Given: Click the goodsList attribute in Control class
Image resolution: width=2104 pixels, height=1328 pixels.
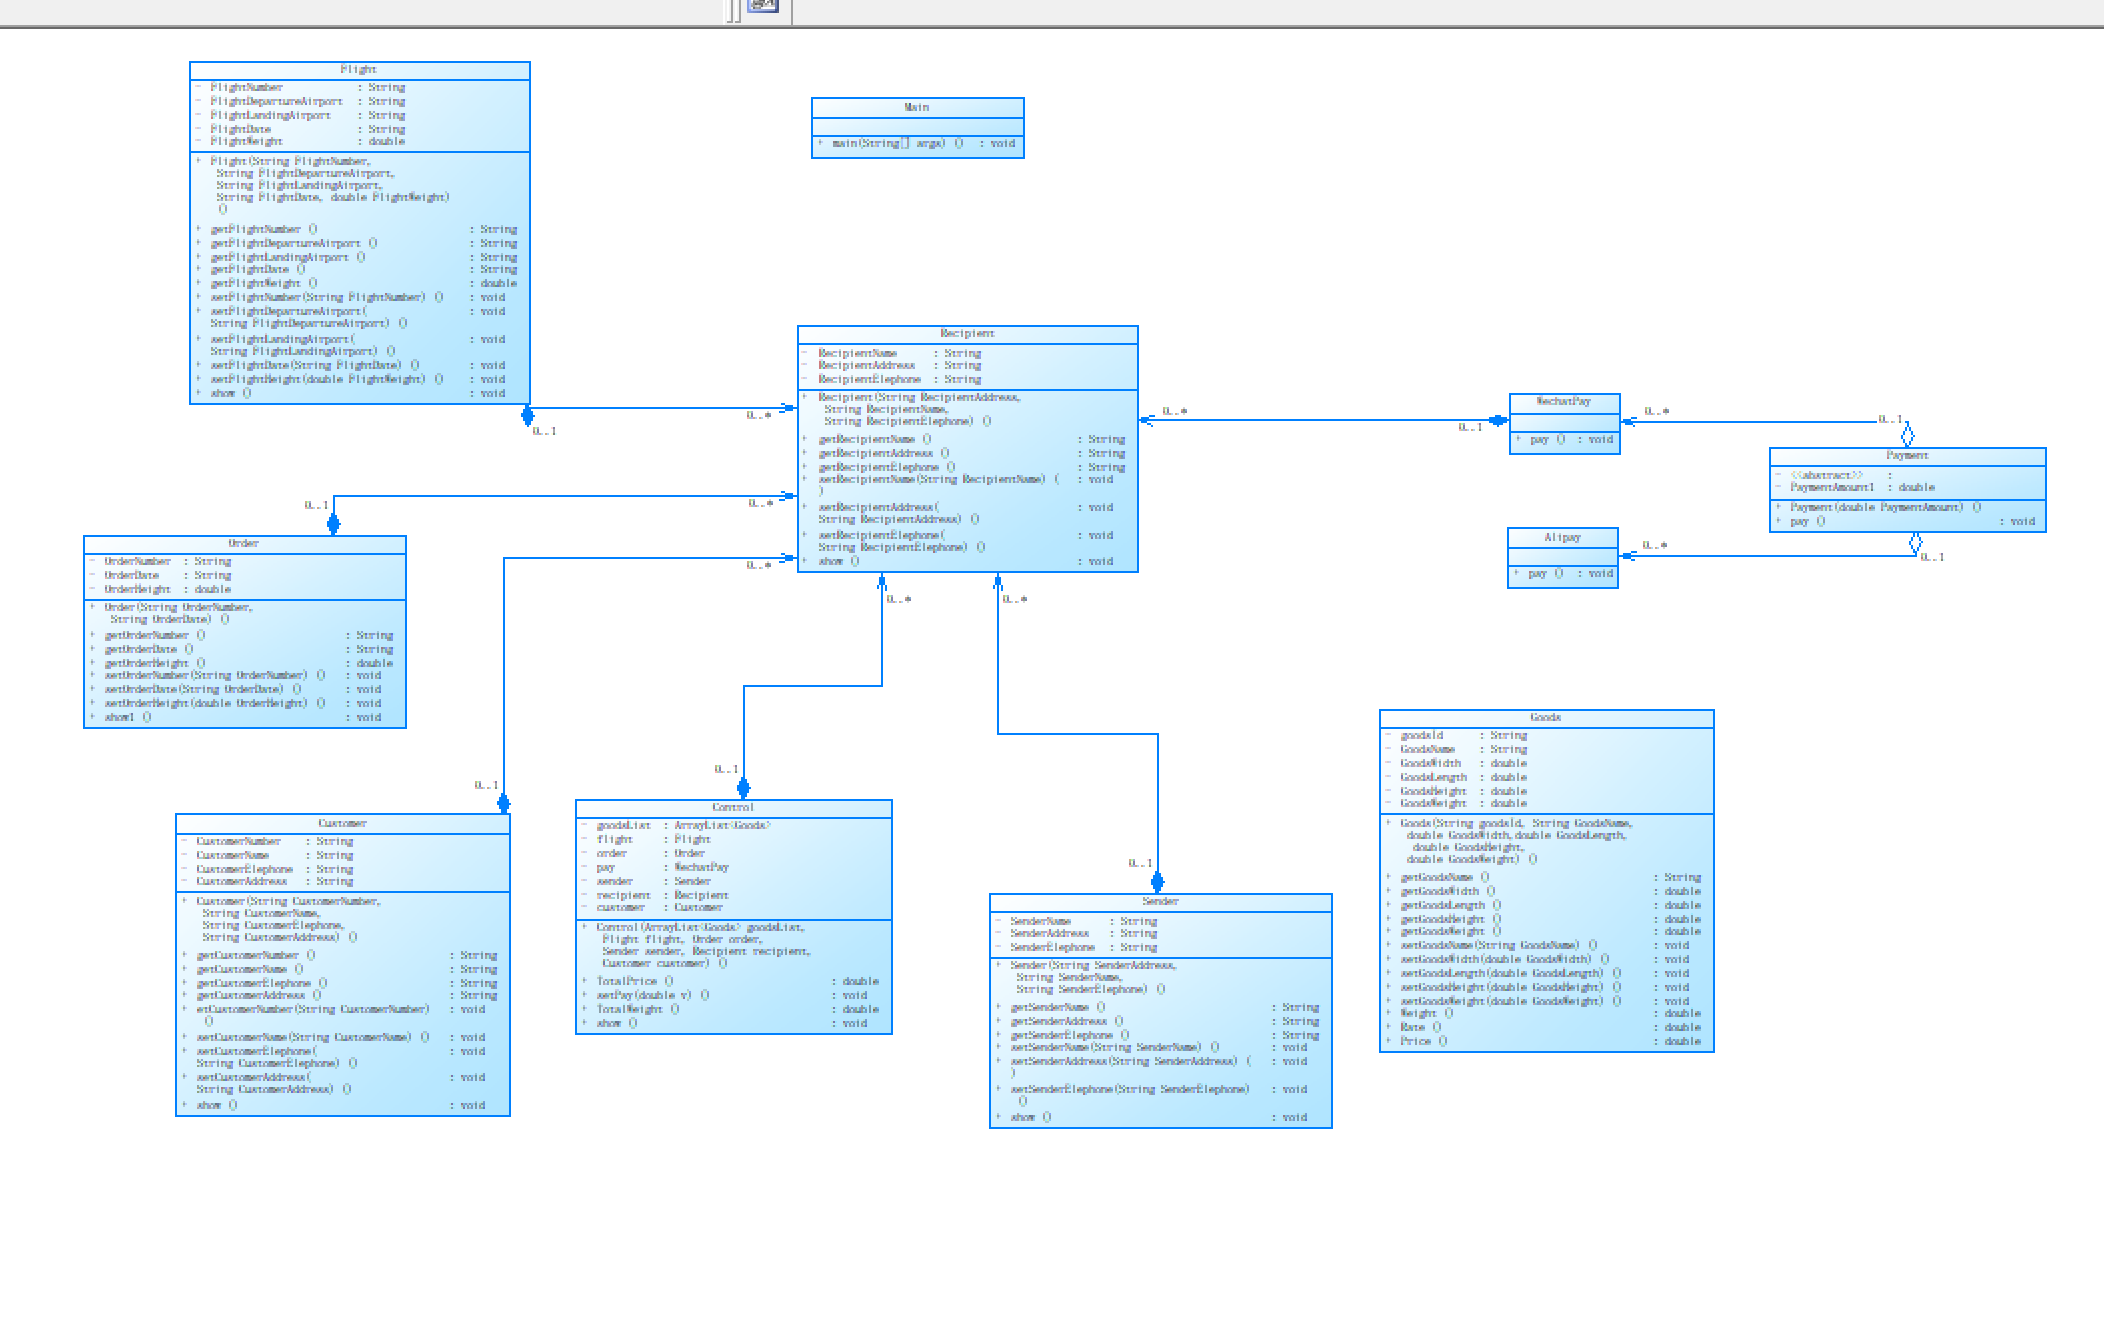Looking at the screenshot, I should point(624,826).
